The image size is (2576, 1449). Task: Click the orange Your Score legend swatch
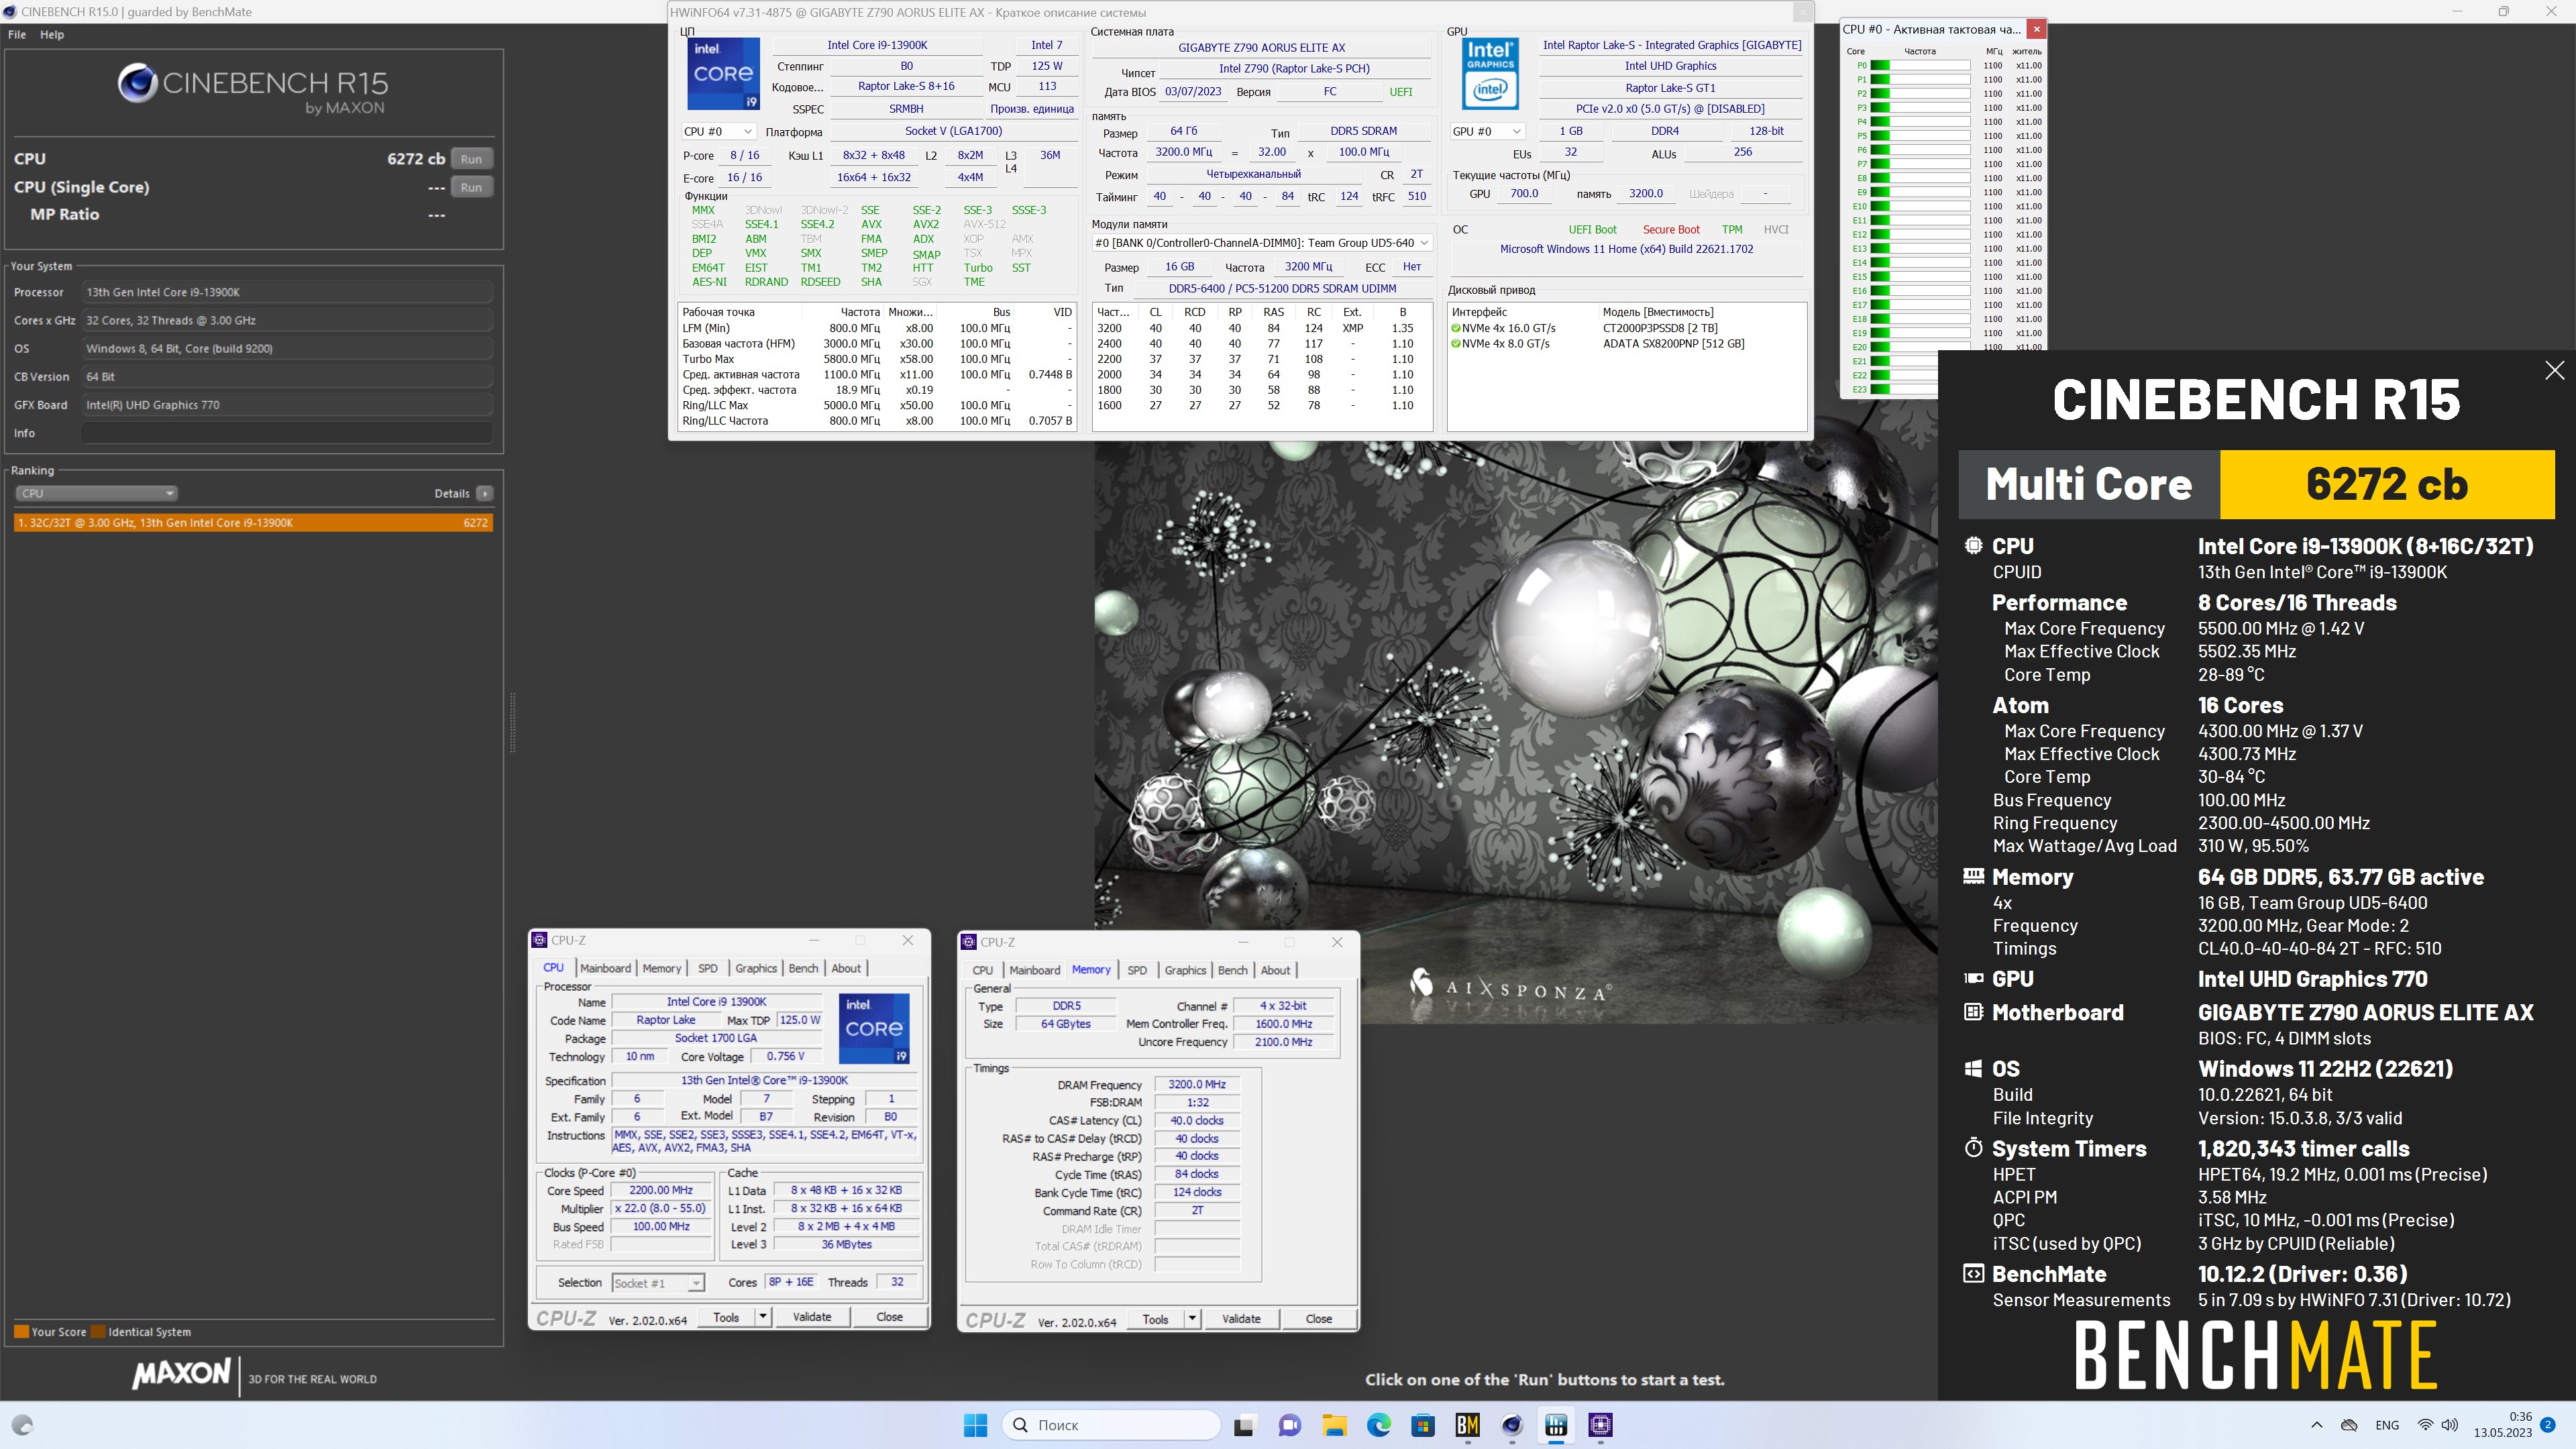21,1332
